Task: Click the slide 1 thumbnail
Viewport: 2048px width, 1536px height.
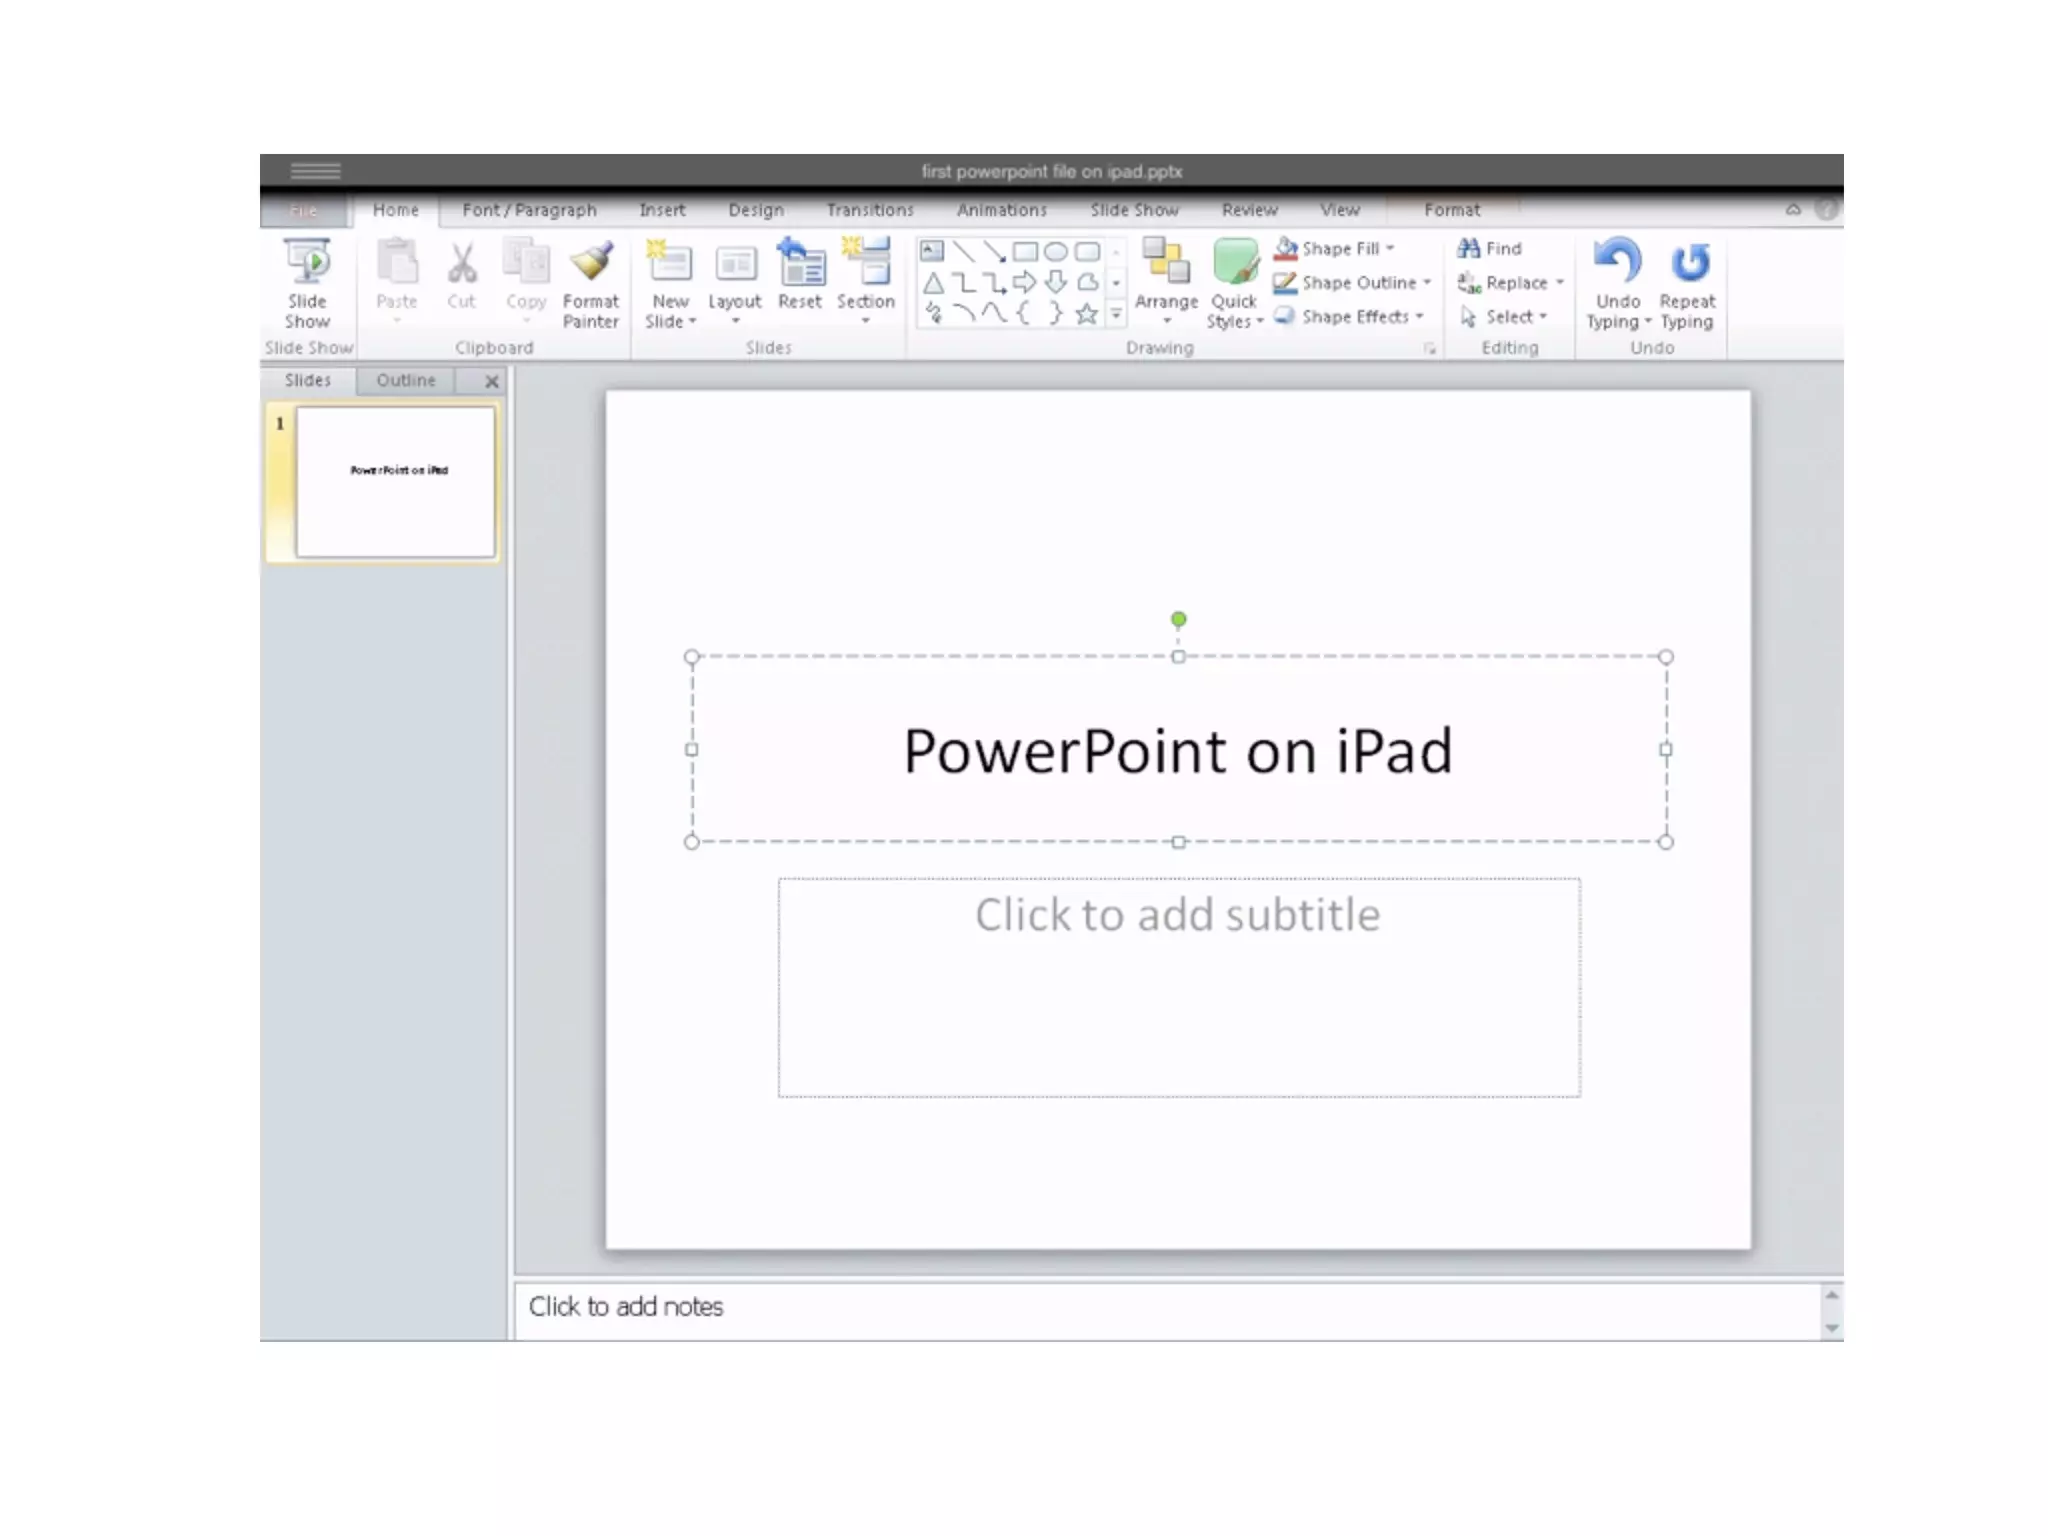Action: pyautogui.click(x=396, y=481)
